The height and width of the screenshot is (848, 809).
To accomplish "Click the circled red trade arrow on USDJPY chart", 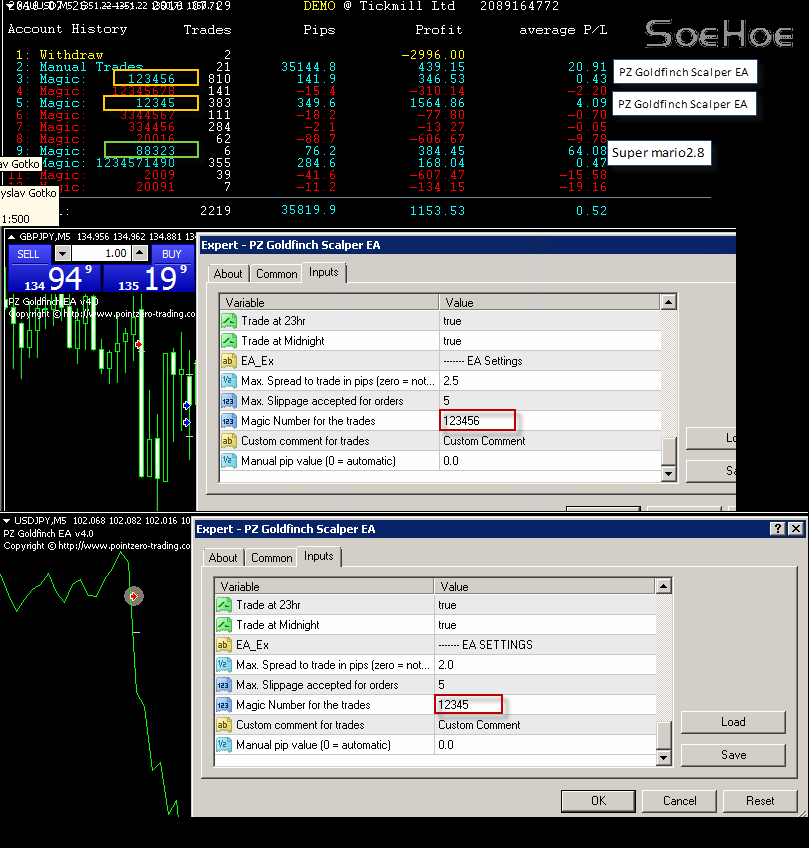I will pyautogui.click(x=133, y=596).
